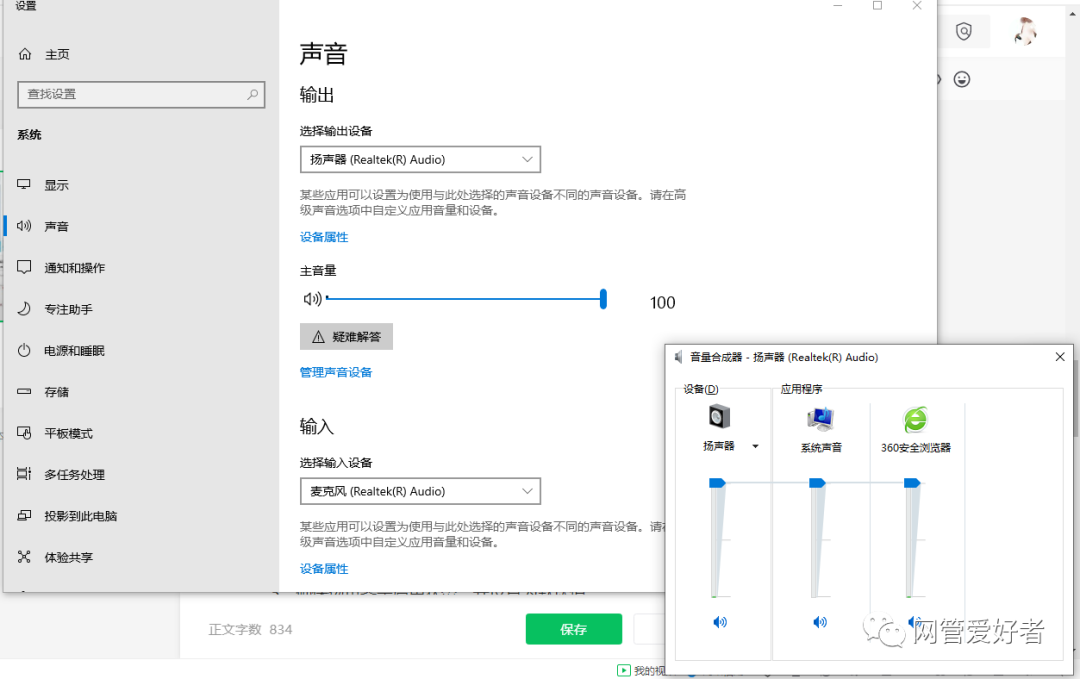Click the 100 volume value text
The image size is (1080, 679).
(x=663, y=303)
